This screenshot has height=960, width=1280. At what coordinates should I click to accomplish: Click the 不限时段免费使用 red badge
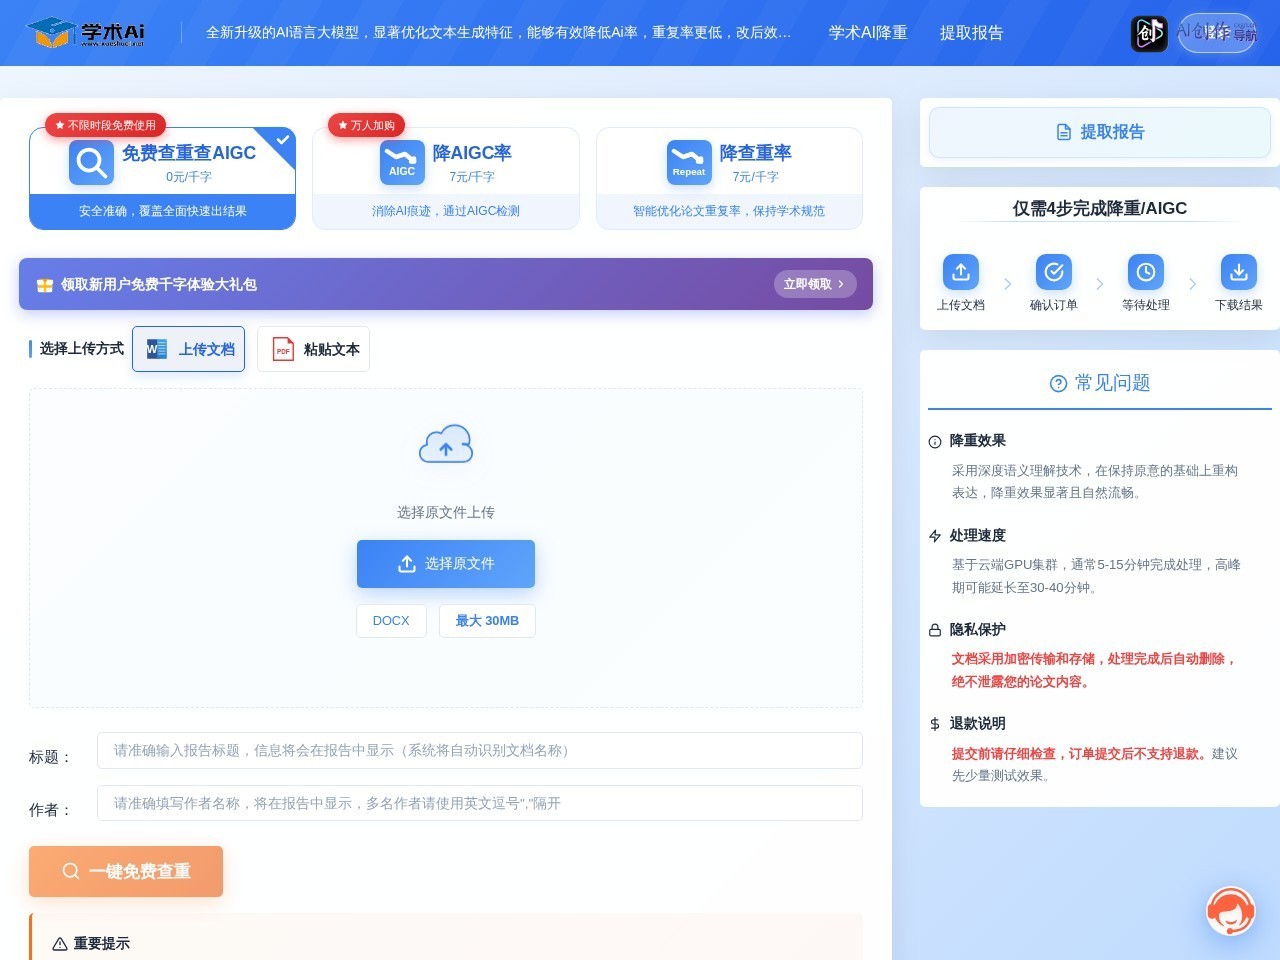105,125
